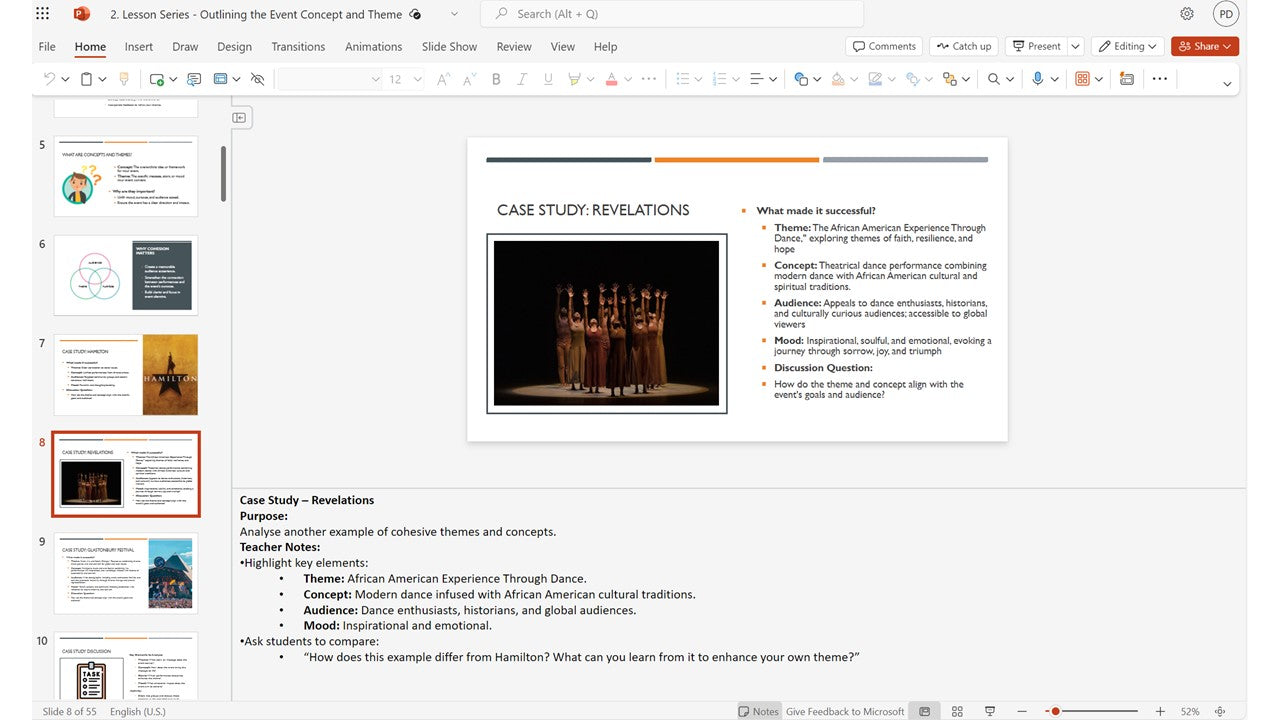Click the Share button

(1205, 46)
